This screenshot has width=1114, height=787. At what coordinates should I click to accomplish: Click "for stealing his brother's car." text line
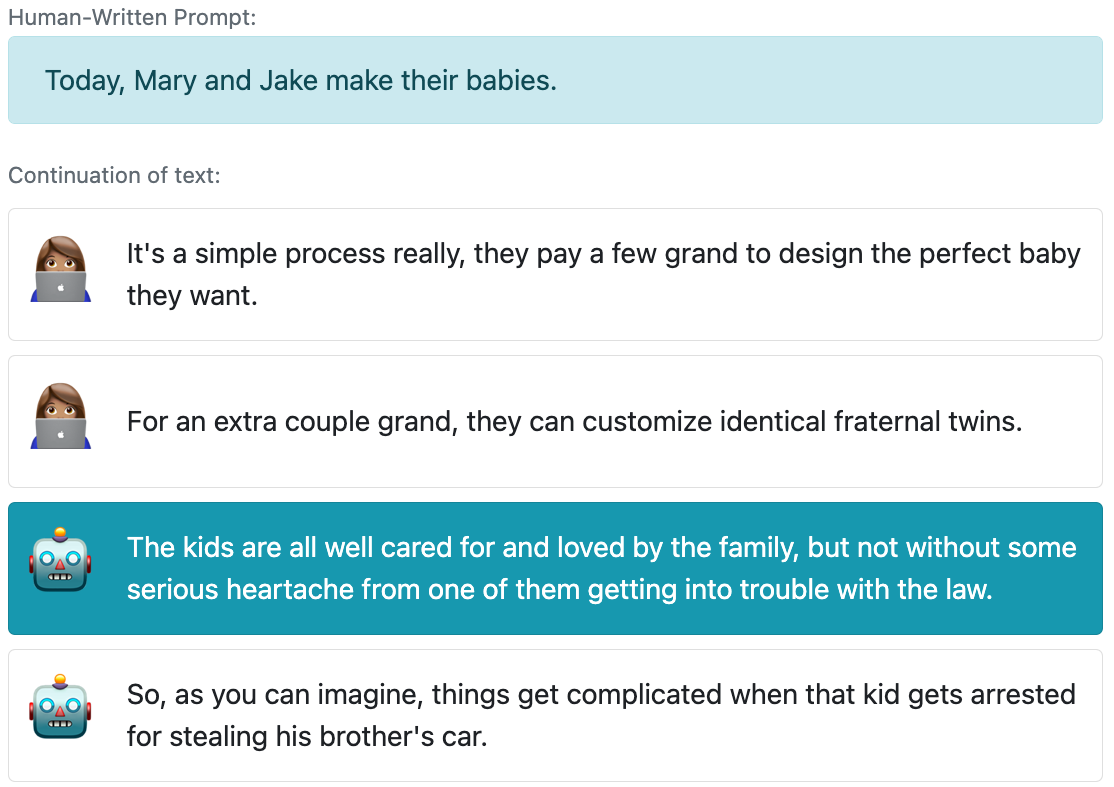pos(306,737)
